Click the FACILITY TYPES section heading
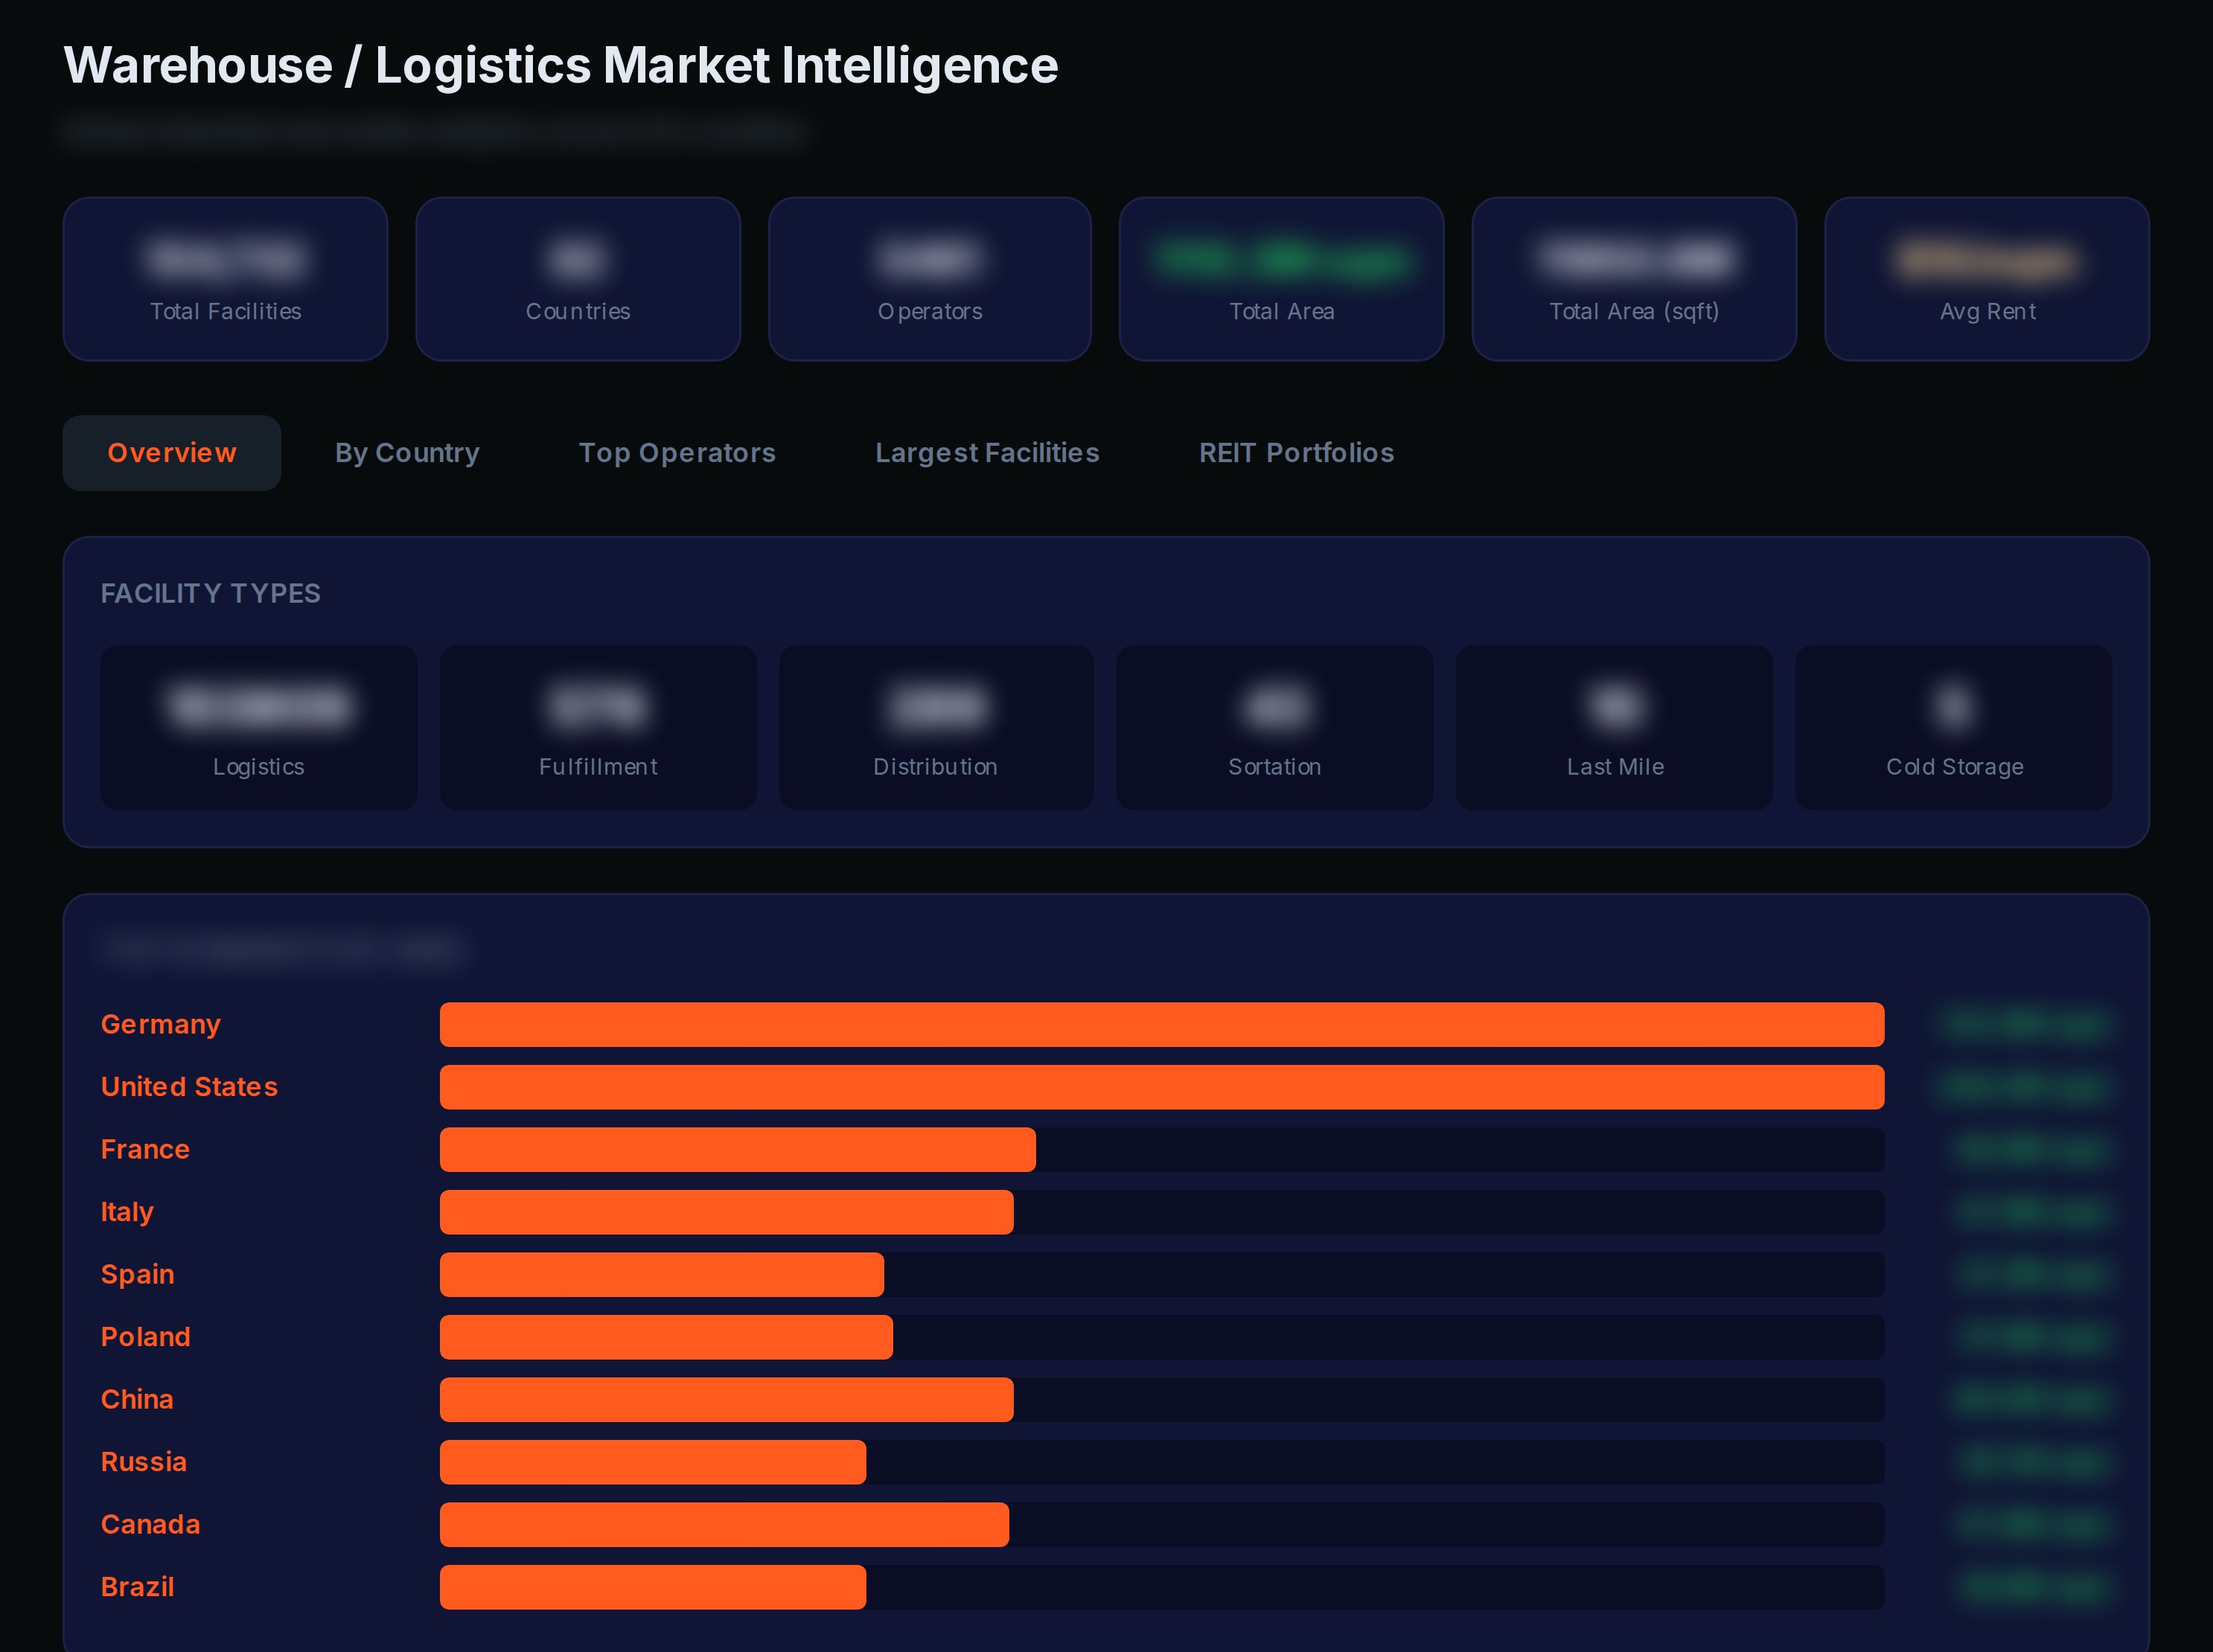Screen dimensions: 2213x1652 (x=211, y=594)
